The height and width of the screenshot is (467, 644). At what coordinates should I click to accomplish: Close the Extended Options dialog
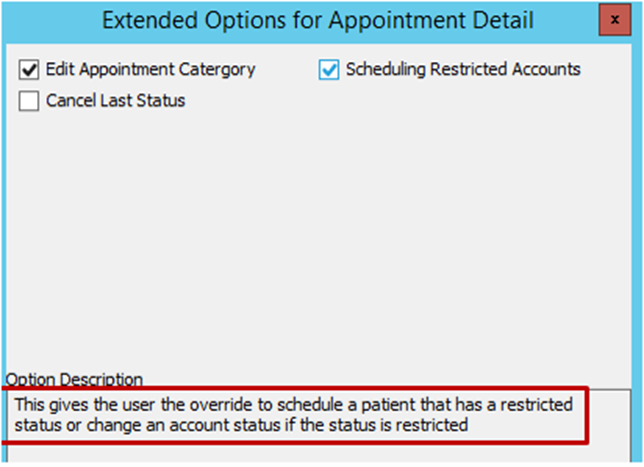click(x=615, y=20)
